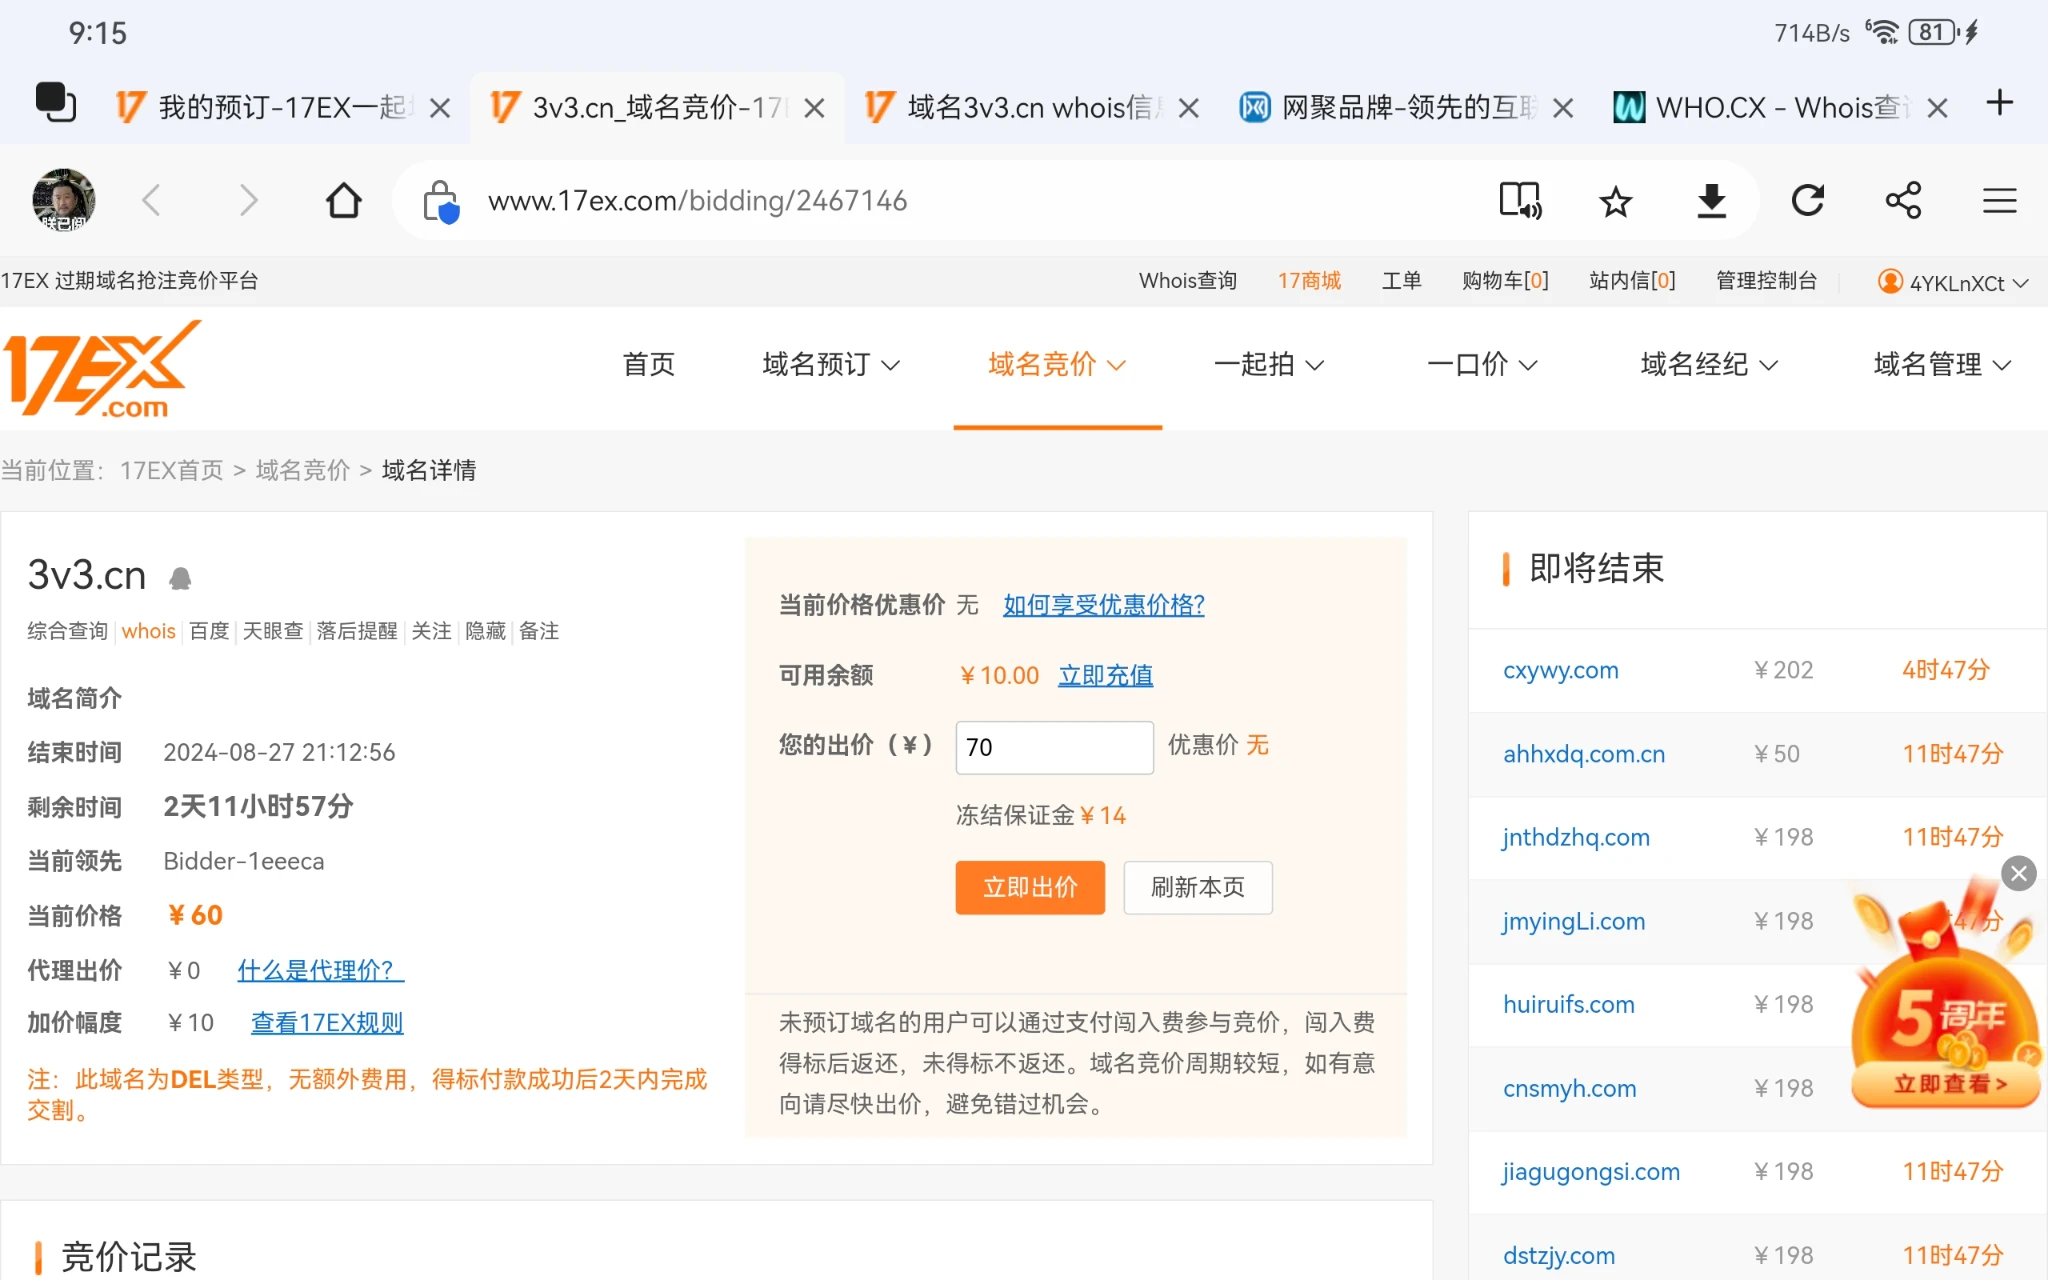Open the cxywy.com ending-soon listing

[1560, 670]
